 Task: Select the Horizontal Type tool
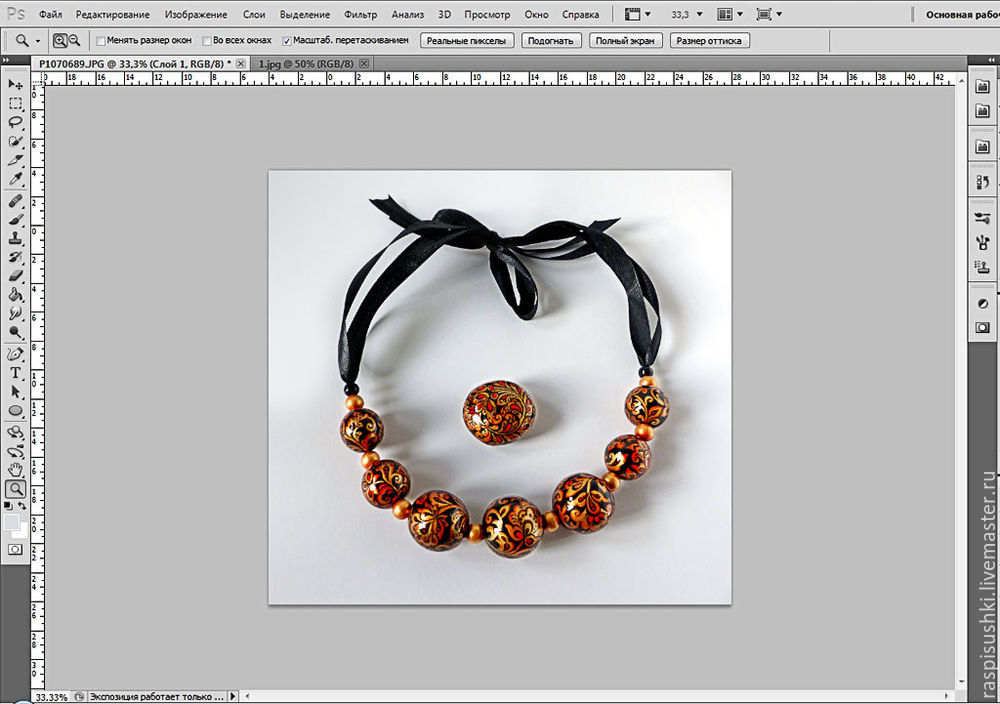click(16, 373)
